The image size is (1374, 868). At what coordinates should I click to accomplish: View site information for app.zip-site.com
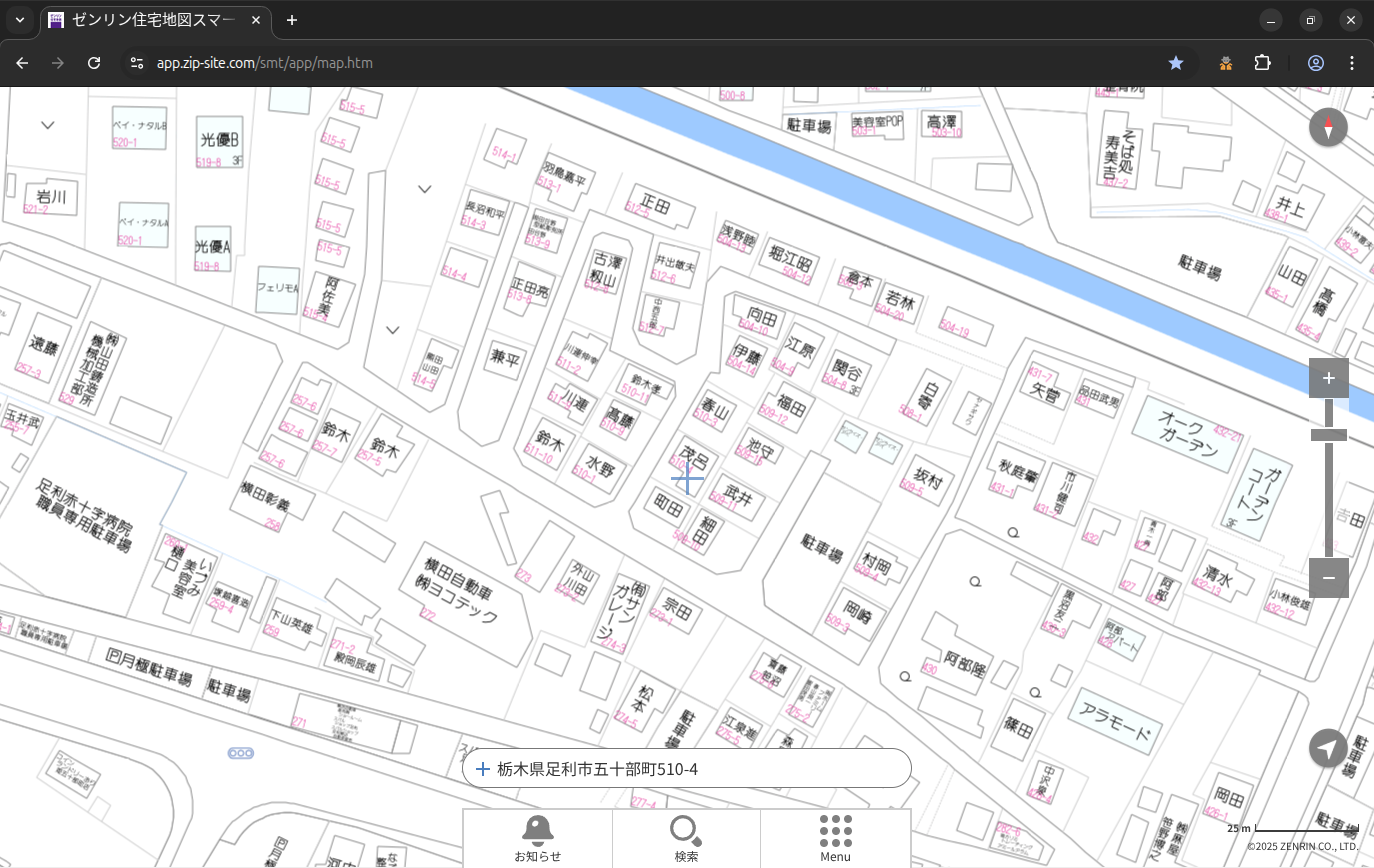[137, 63]
